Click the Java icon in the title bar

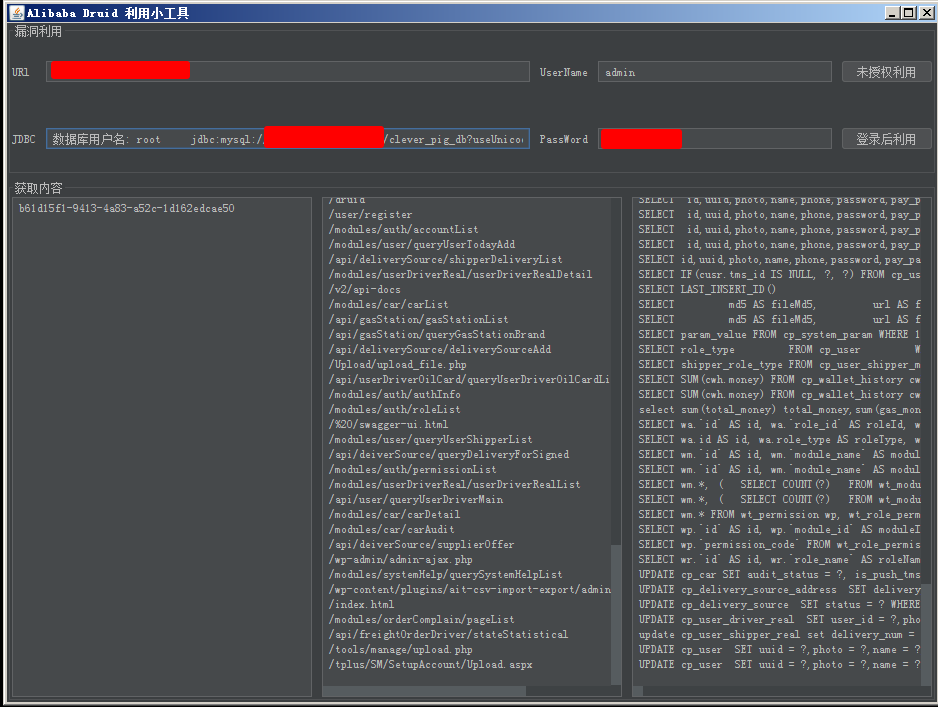[x=16, y=13]
